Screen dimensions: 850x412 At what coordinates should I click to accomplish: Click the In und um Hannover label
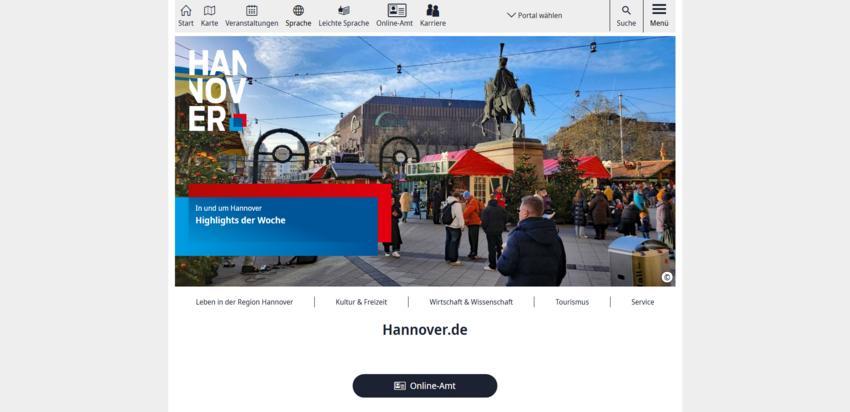229,208
